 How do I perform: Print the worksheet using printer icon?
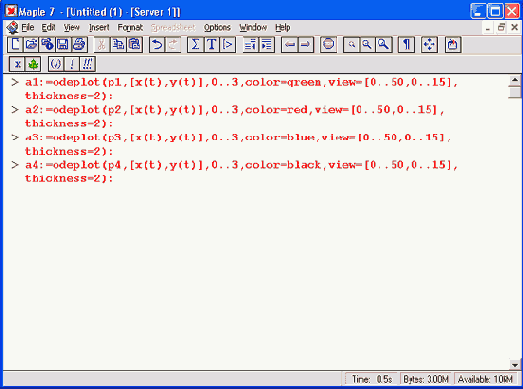point(79,44)
